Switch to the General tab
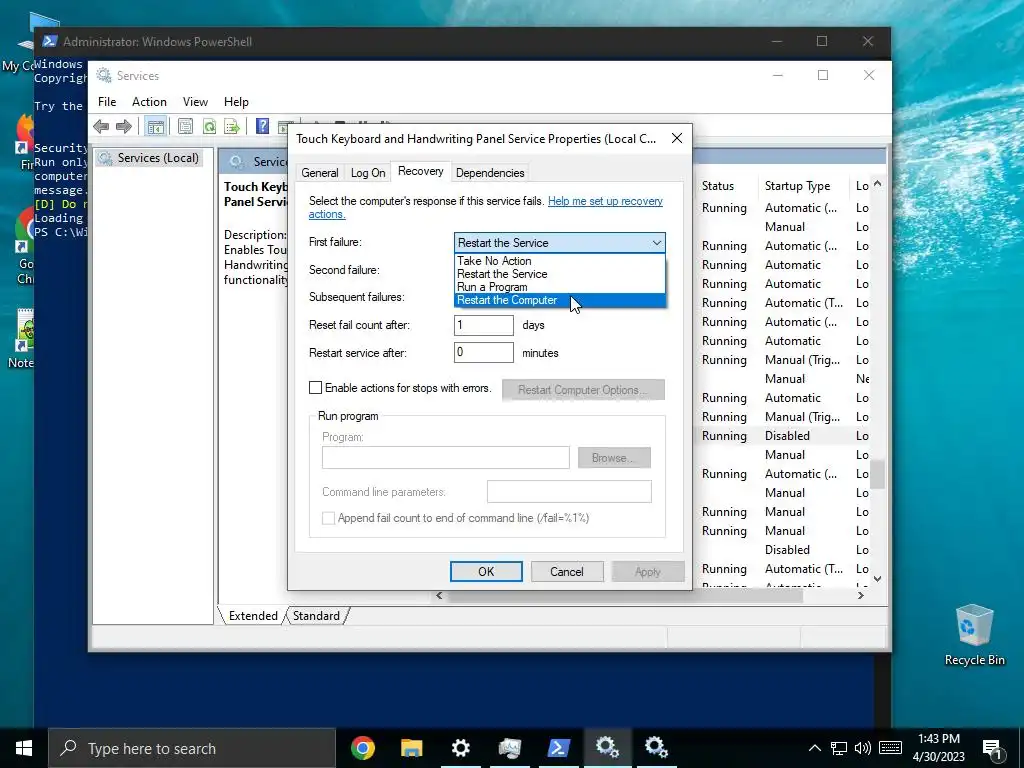The width and height of the screenshot is (1024, 768). [x=320, y=173]
